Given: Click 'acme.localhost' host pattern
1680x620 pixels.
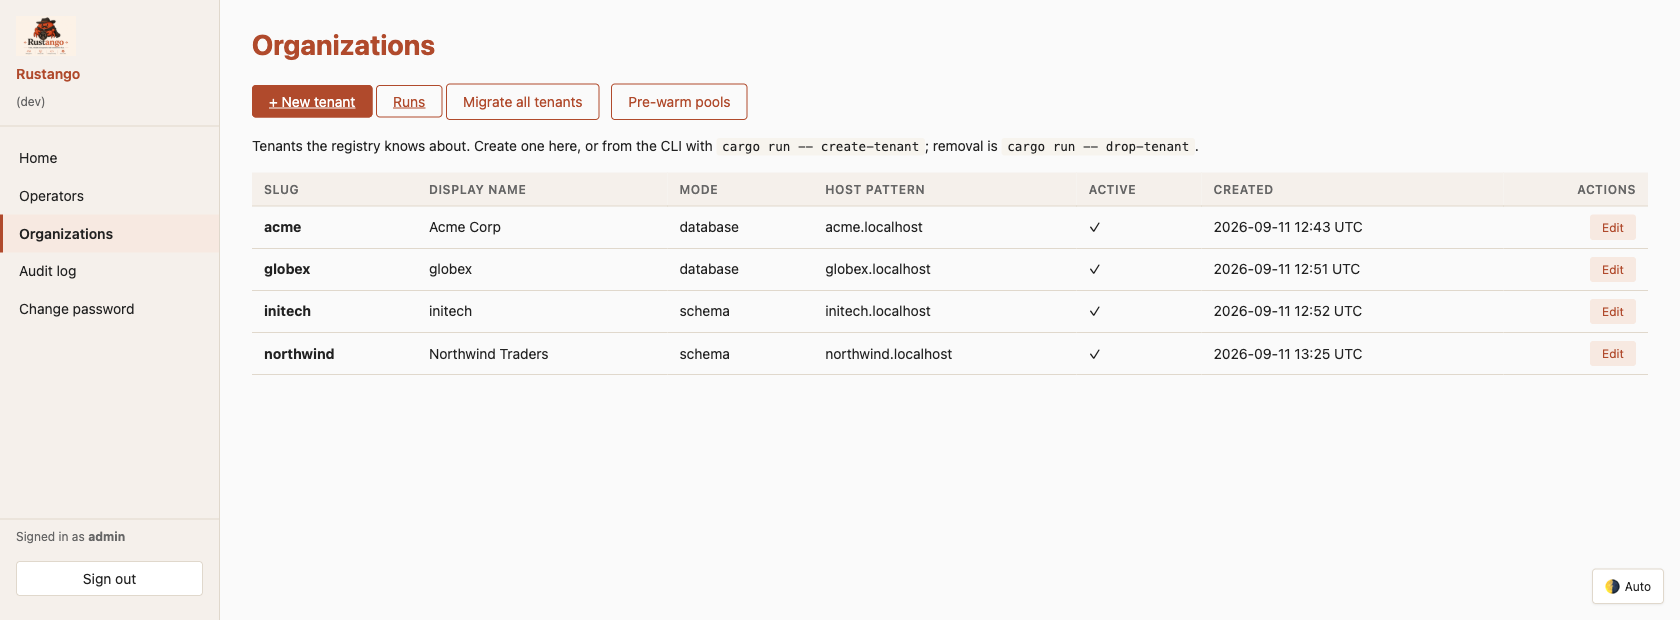Looking at the screenshot, I should tap(874, 227).
